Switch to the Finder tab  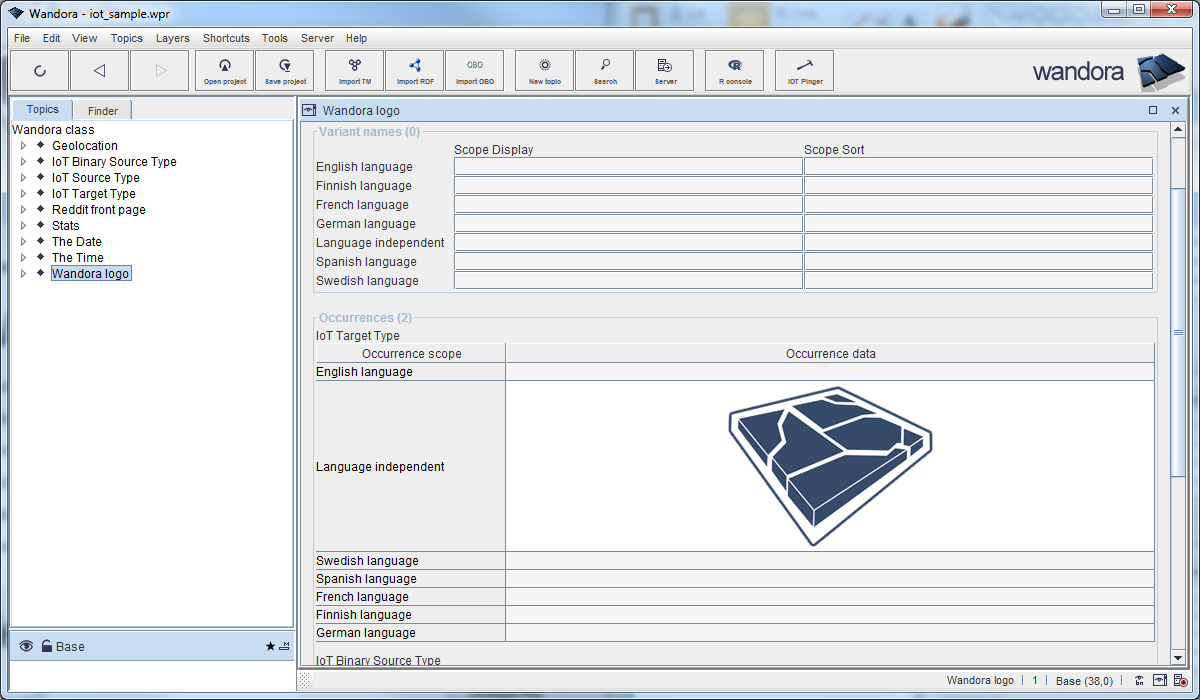pos(102,111)
